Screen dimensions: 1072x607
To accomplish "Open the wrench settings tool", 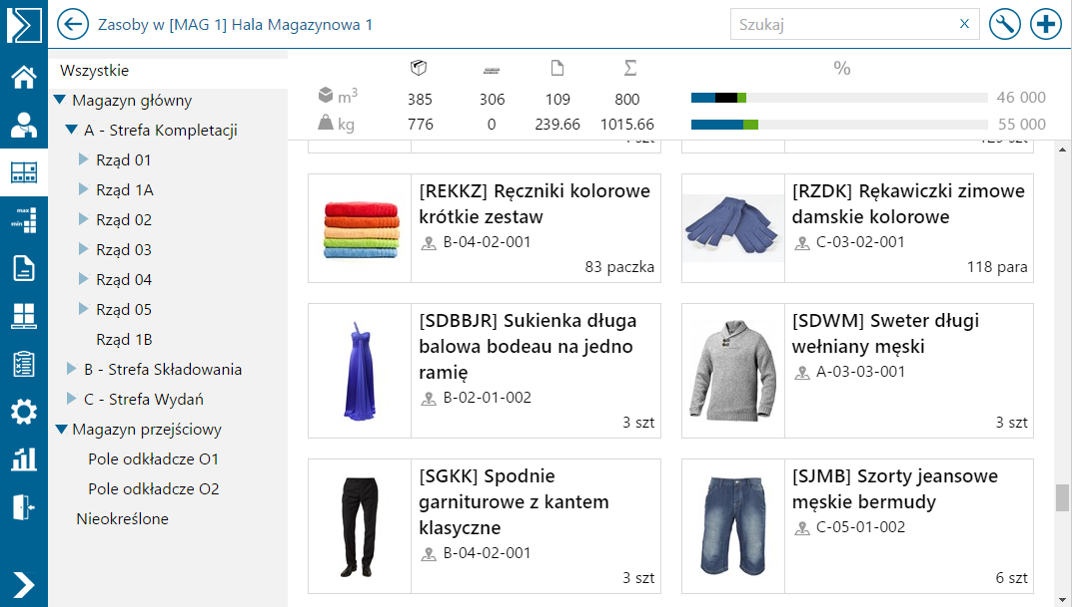I will click(1004, 25).
